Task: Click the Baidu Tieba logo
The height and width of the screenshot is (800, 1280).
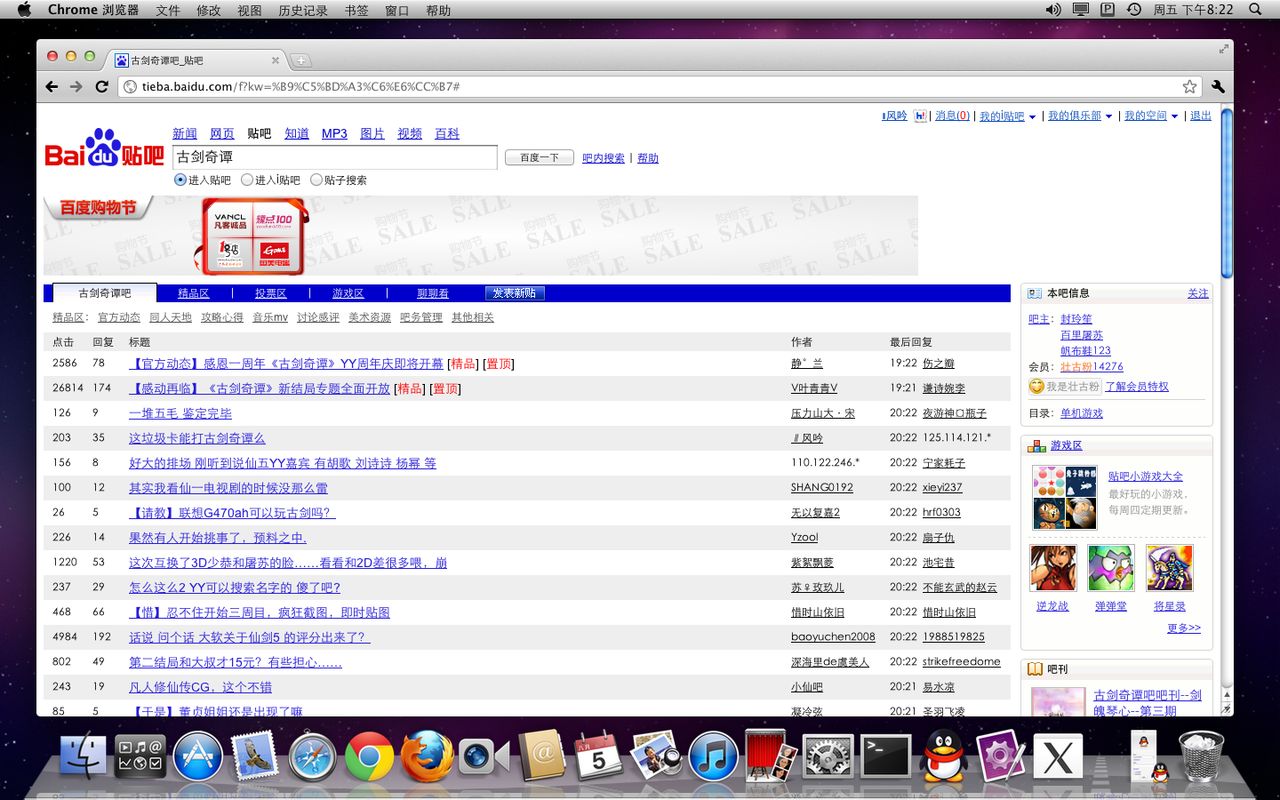Action: point(104,149)
